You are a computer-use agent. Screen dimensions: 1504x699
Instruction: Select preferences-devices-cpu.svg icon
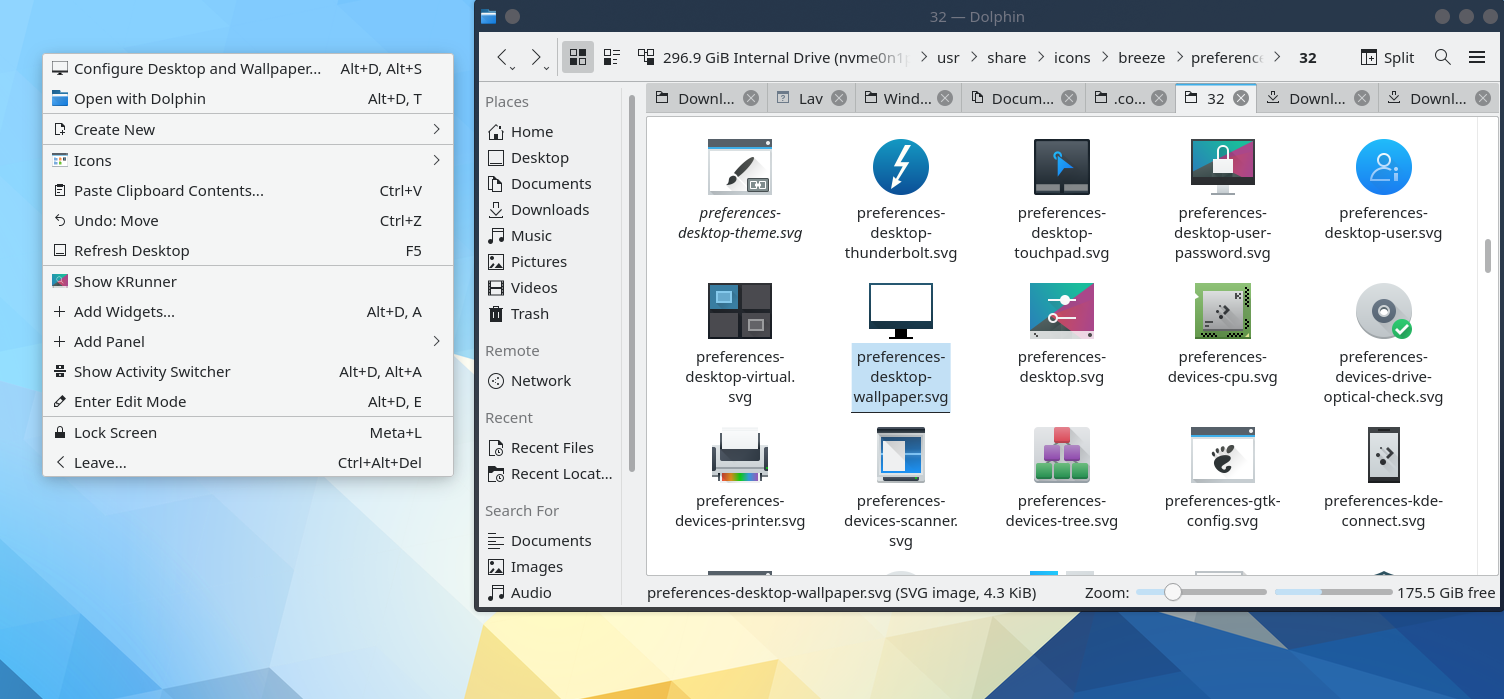(x=1222, y=310)
